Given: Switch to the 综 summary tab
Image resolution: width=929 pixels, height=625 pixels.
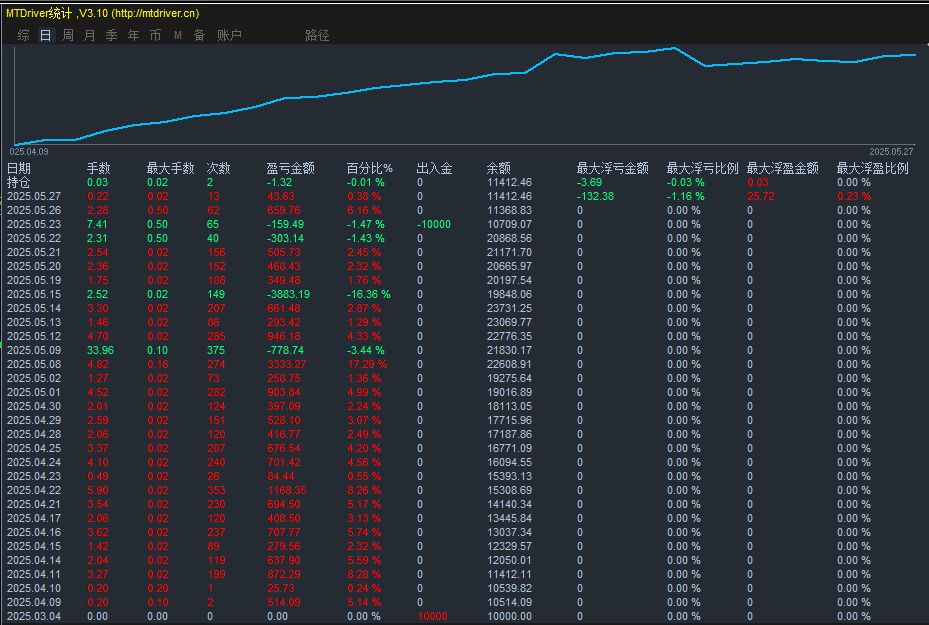Looking at the screenshot, I should coord(23,35).
